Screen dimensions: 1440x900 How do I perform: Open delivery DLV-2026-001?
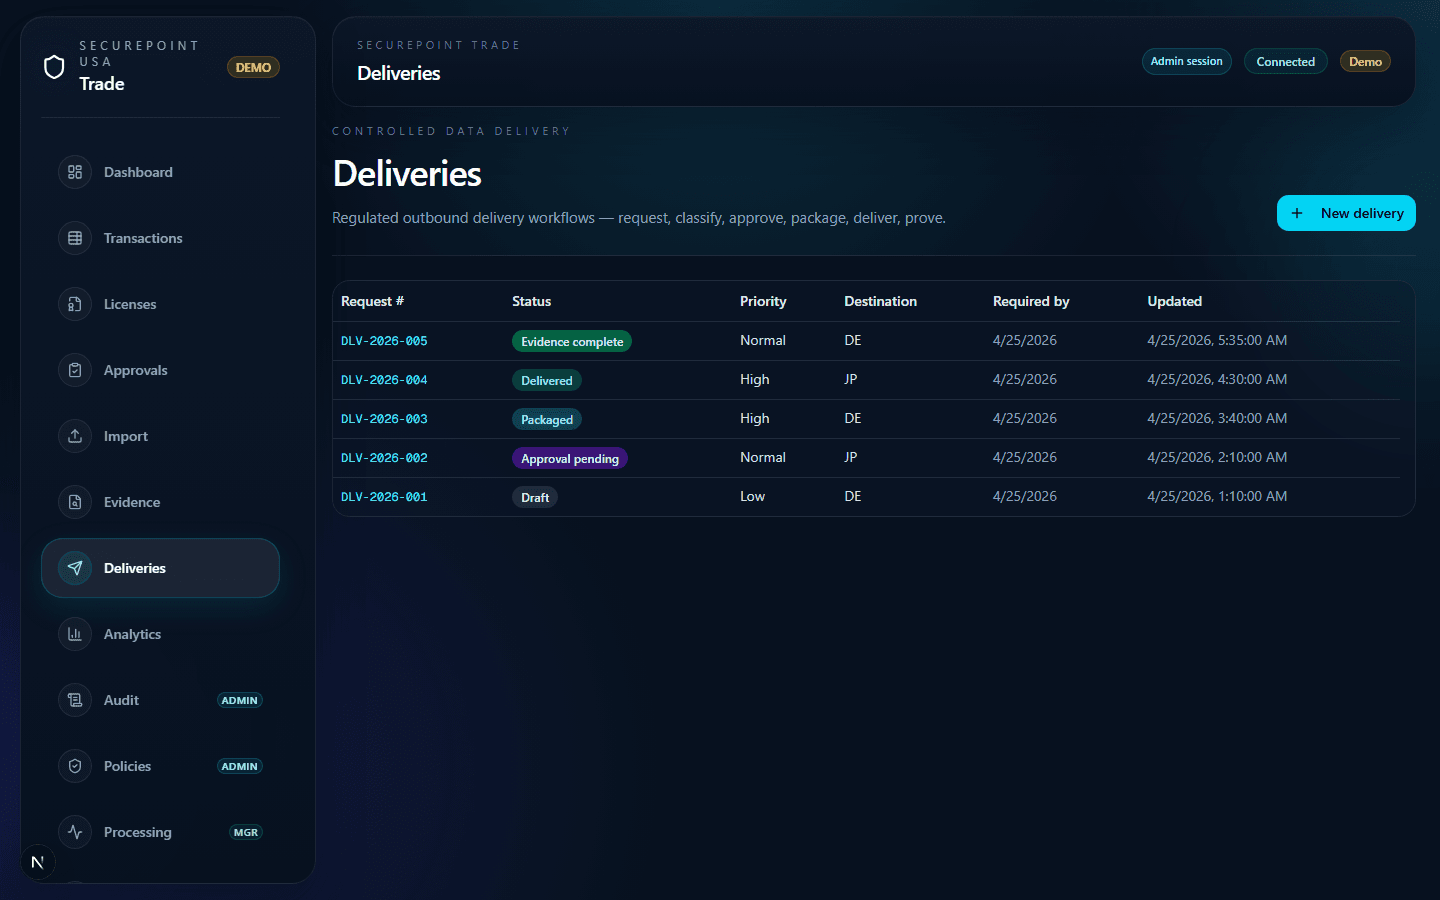(384, 497)
